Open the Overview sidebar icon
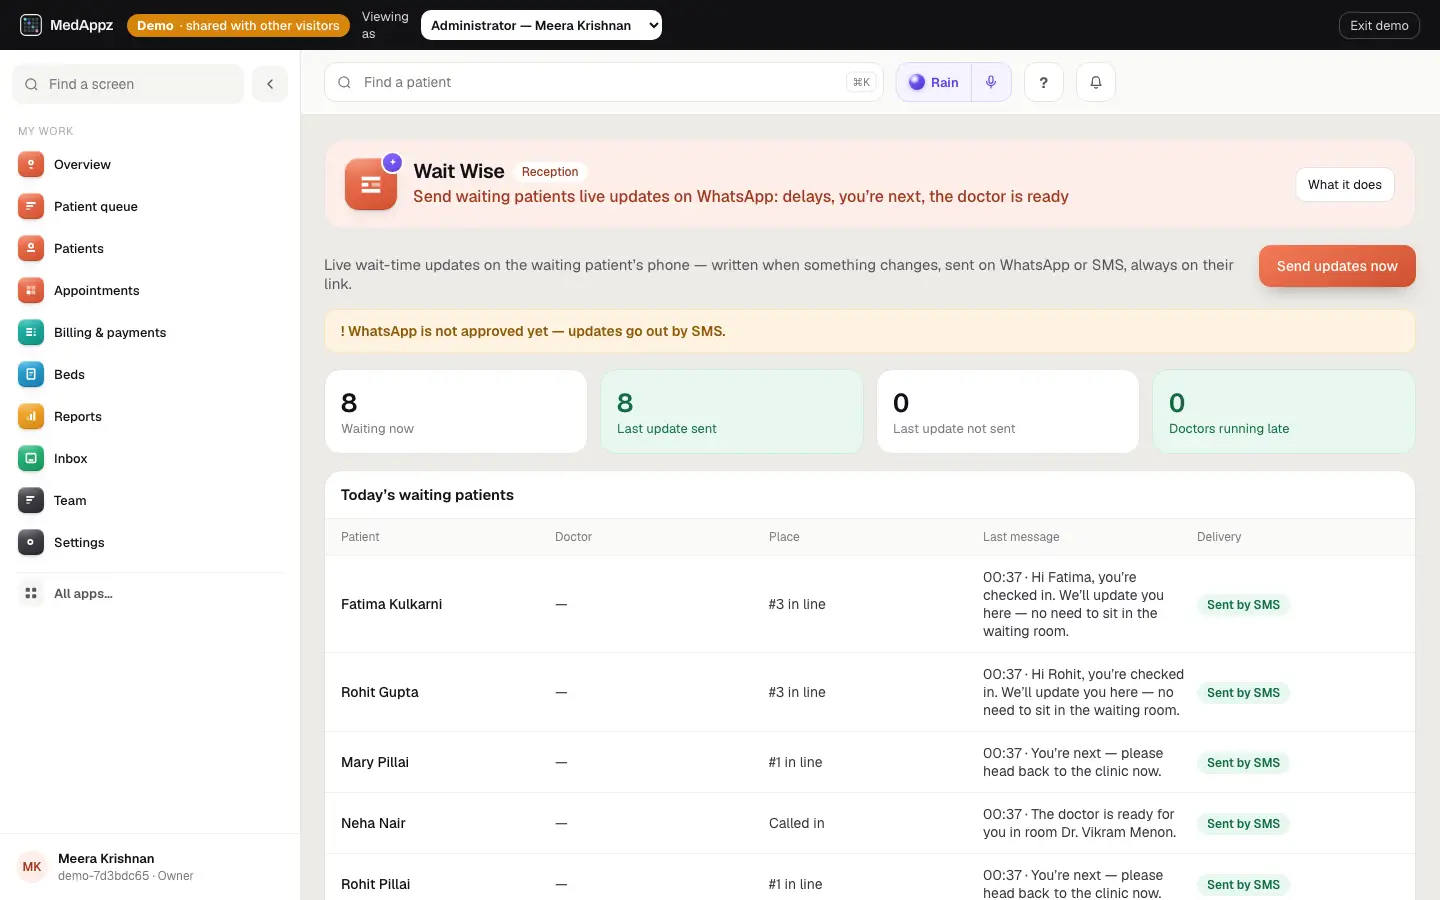The image size is (1440, 900). coord(31,164)
